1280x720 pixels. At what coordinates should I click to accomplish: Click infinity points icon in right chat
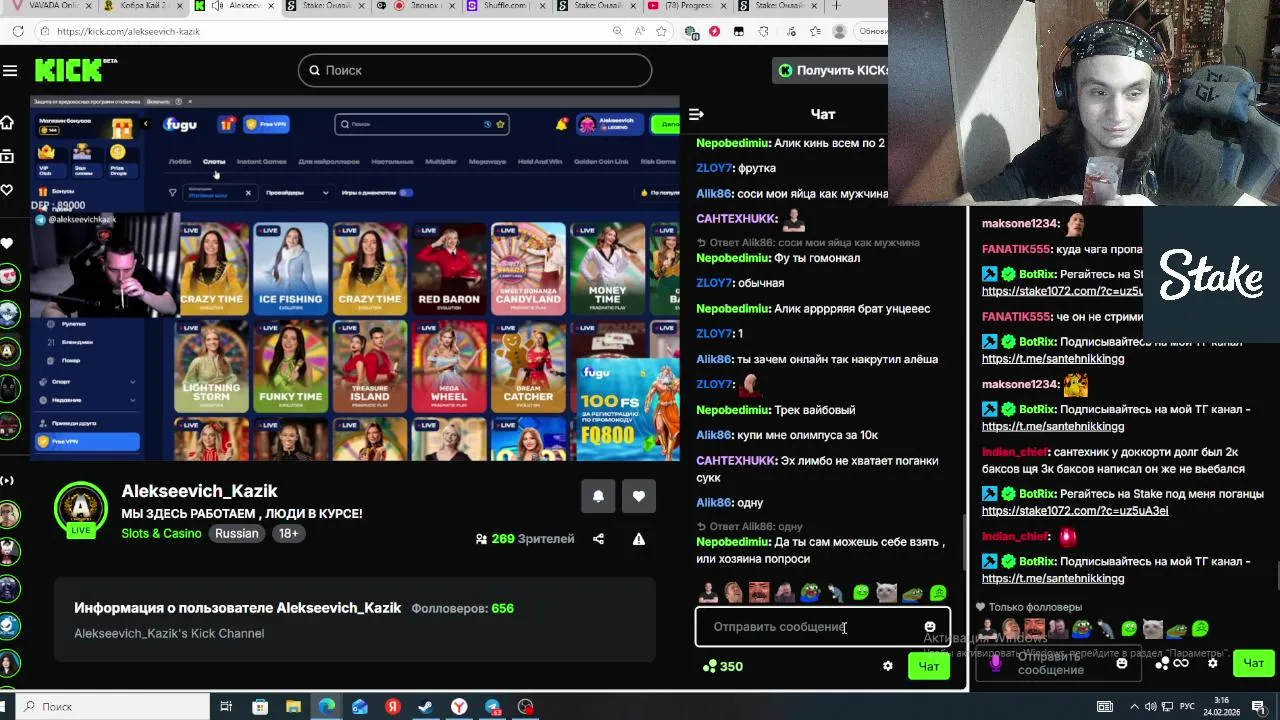pyautogui.click(x=1172, y=663)
